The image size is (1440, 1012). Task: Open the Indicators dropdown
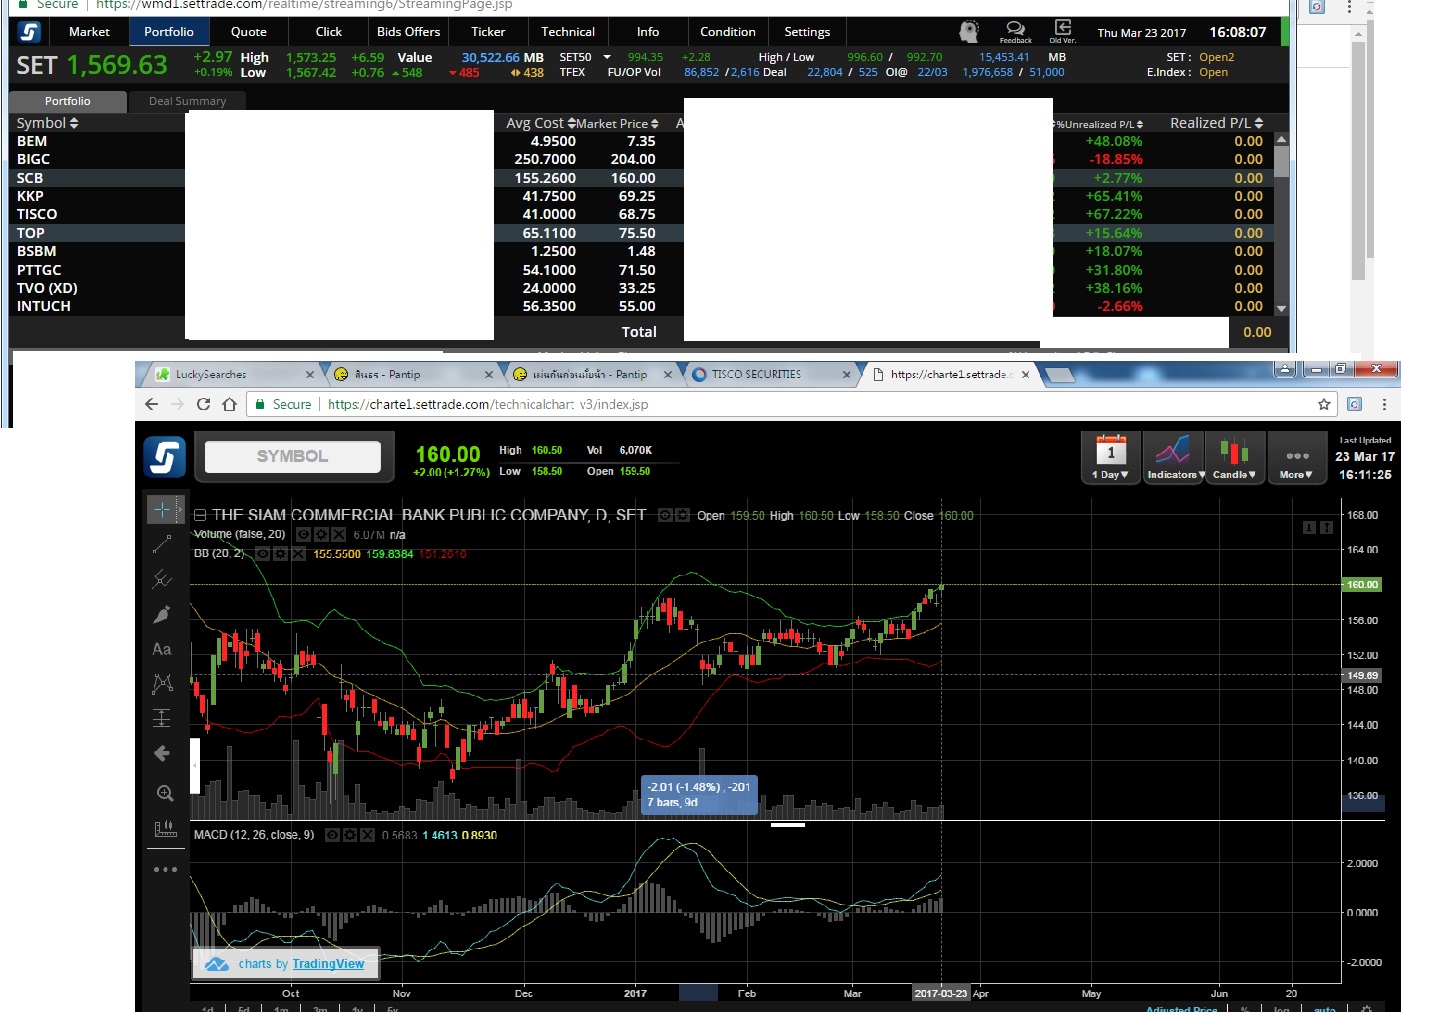click(1174, 458)
